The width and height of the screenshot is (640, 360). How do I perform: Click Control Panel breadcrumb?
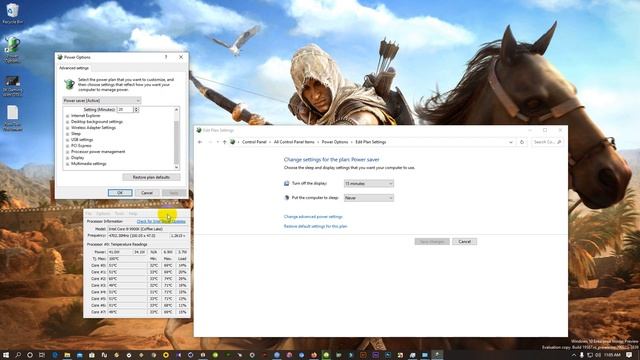tap(254, 142)
